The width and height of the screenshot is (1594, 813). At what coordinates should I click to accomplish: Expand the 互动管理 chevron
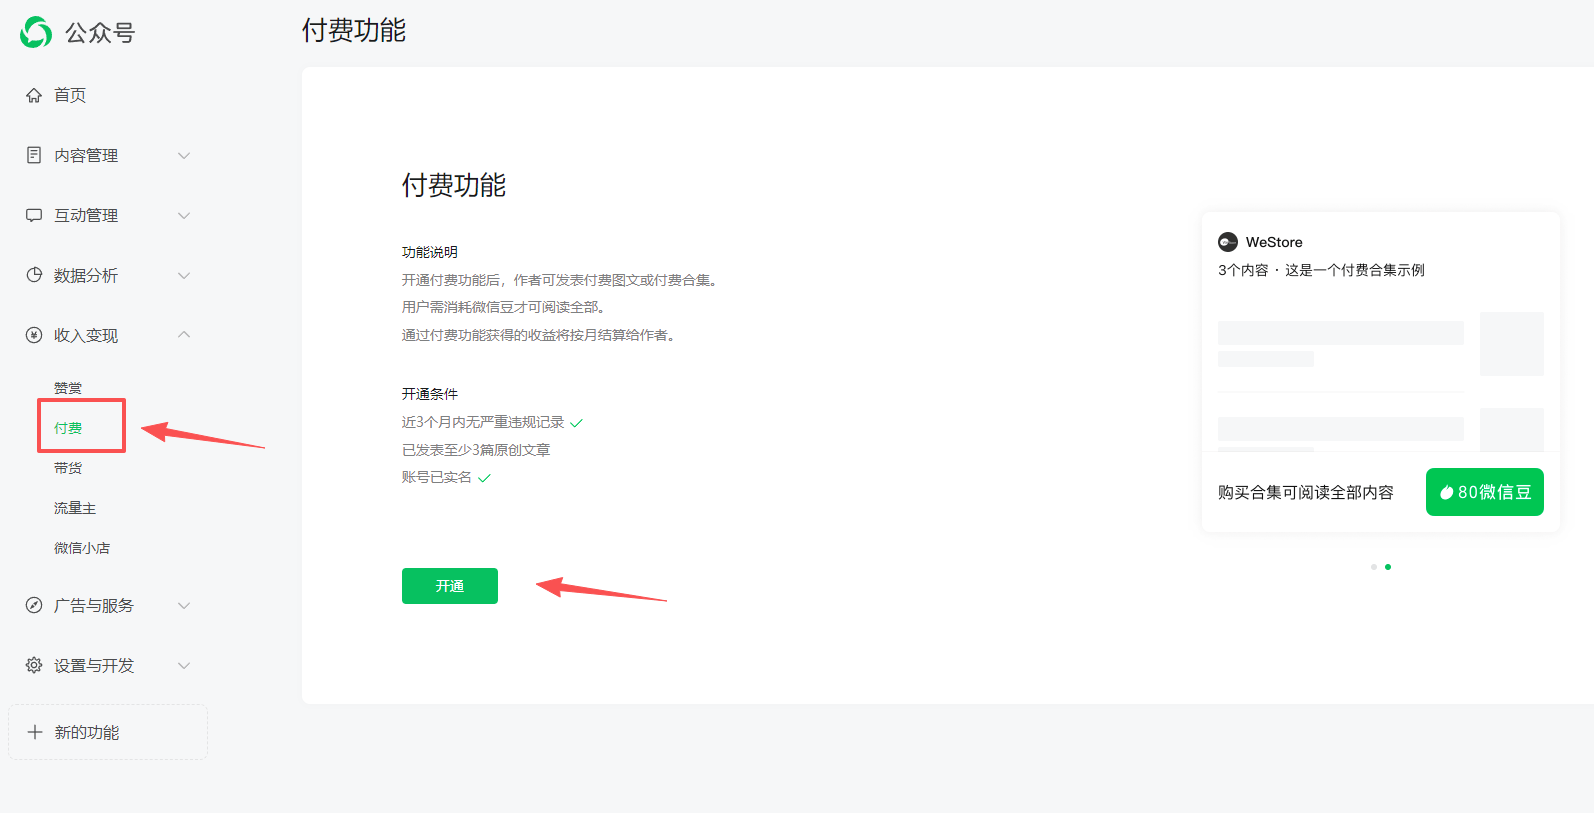(184, 215)
